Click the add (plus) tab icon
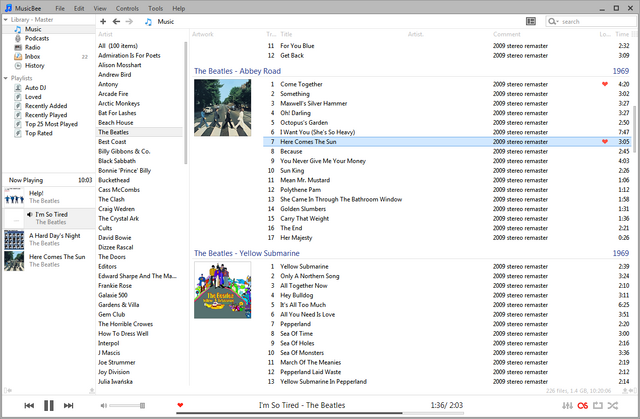Screen dimensions: 640x419 click(x=103, y=21)
